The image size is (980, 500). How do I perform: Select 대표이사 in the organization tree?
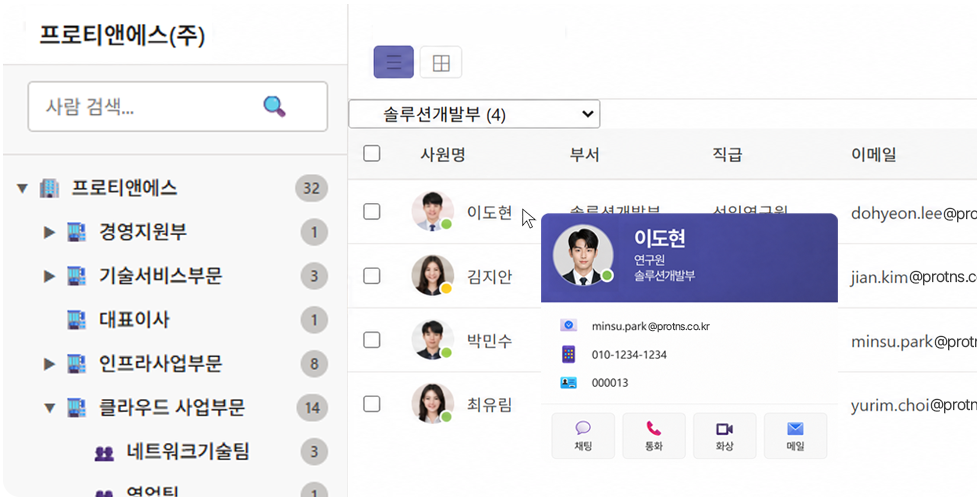(x=134, y=319)
